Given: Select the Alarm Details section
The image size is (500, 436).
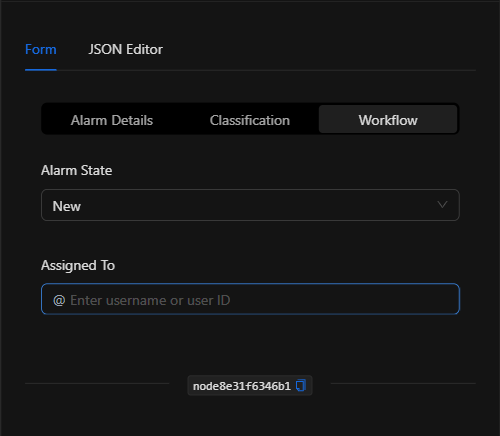Looking at the screenshot, I should tap(112, 120).
